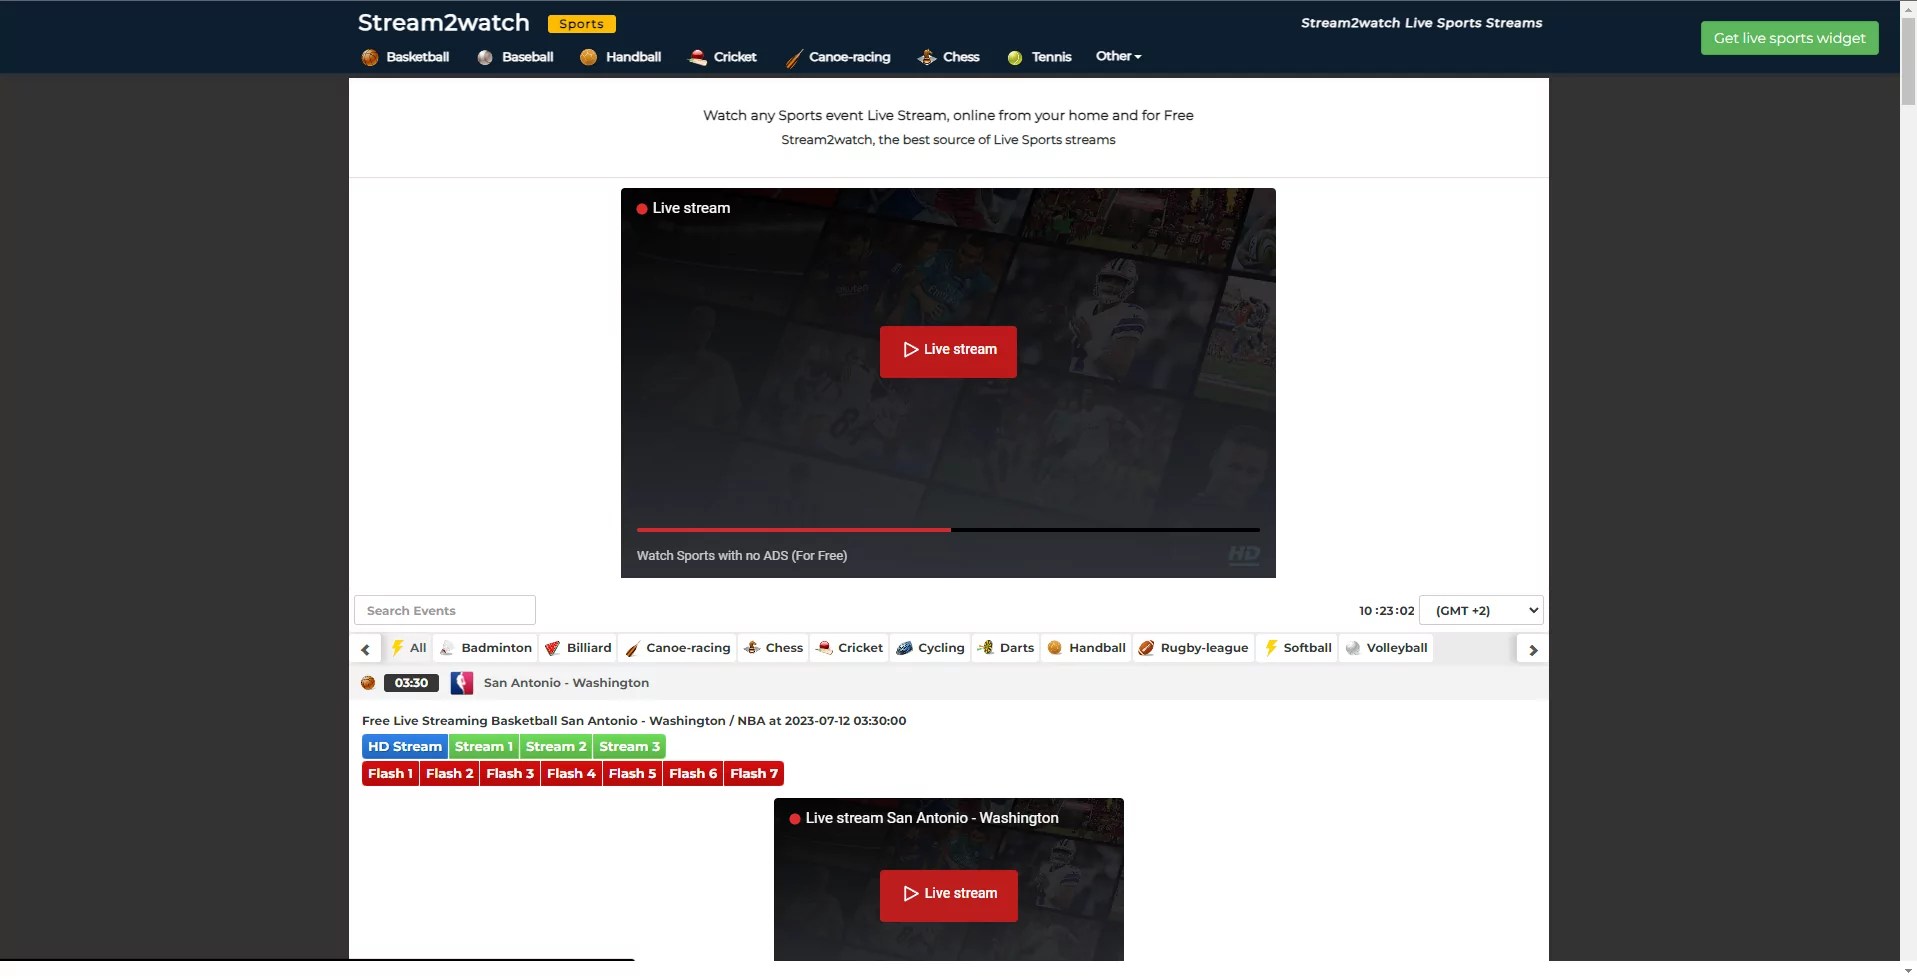
Task: Change the timezone from the GMT +2 dropdown
Action: [x=1480, y=610]
